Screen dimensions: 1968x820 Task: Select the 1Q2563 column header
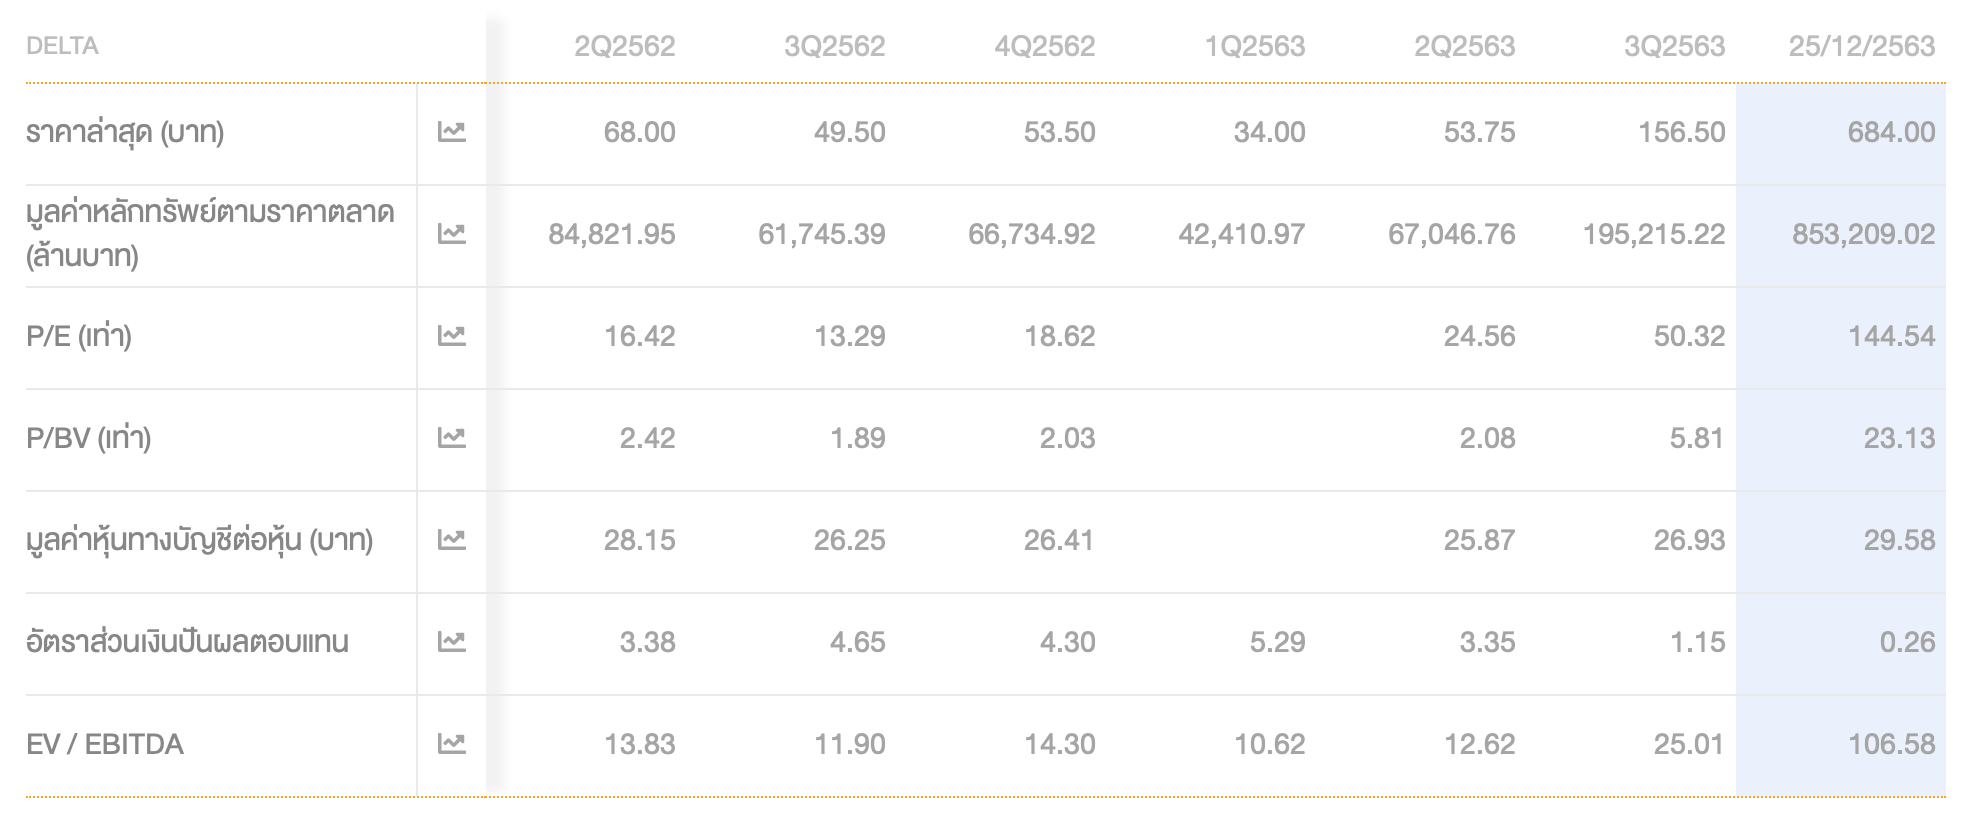point(1254,46)
